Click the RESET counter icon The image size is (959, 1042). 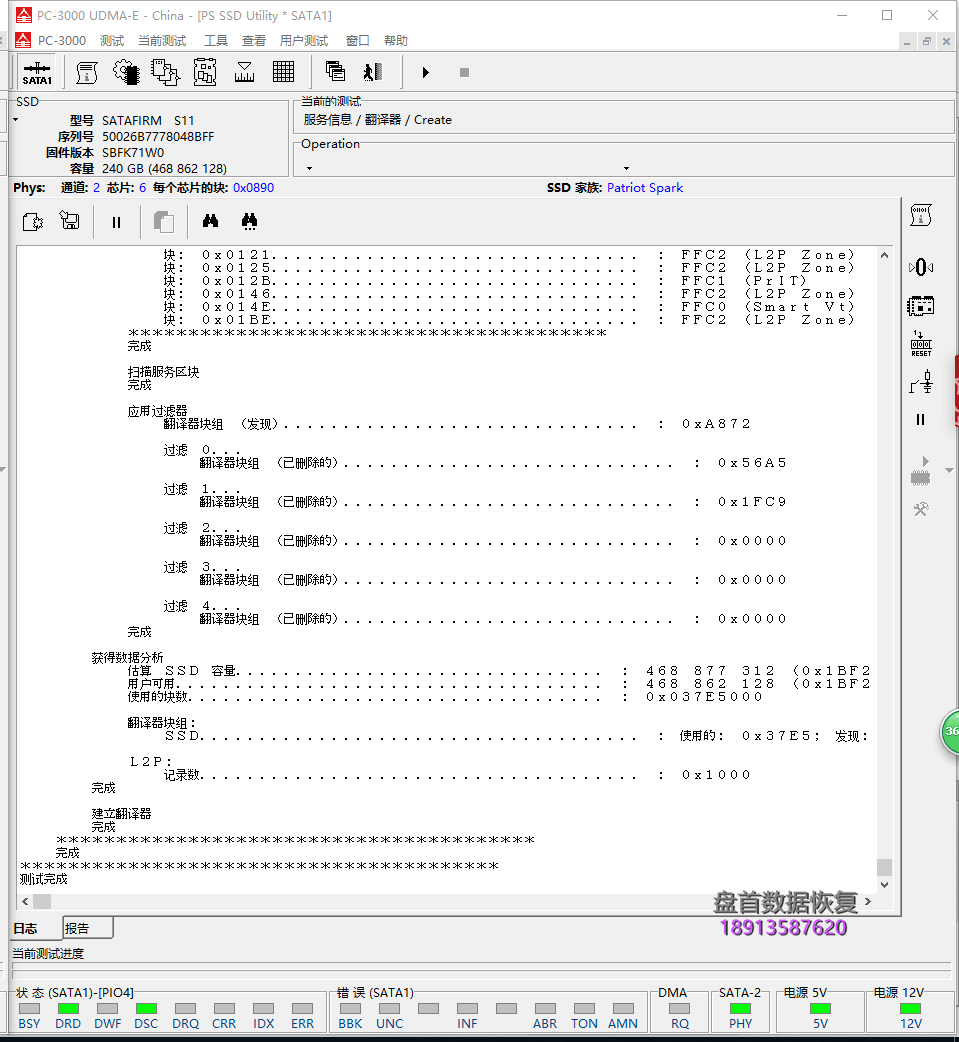point(921,344)
